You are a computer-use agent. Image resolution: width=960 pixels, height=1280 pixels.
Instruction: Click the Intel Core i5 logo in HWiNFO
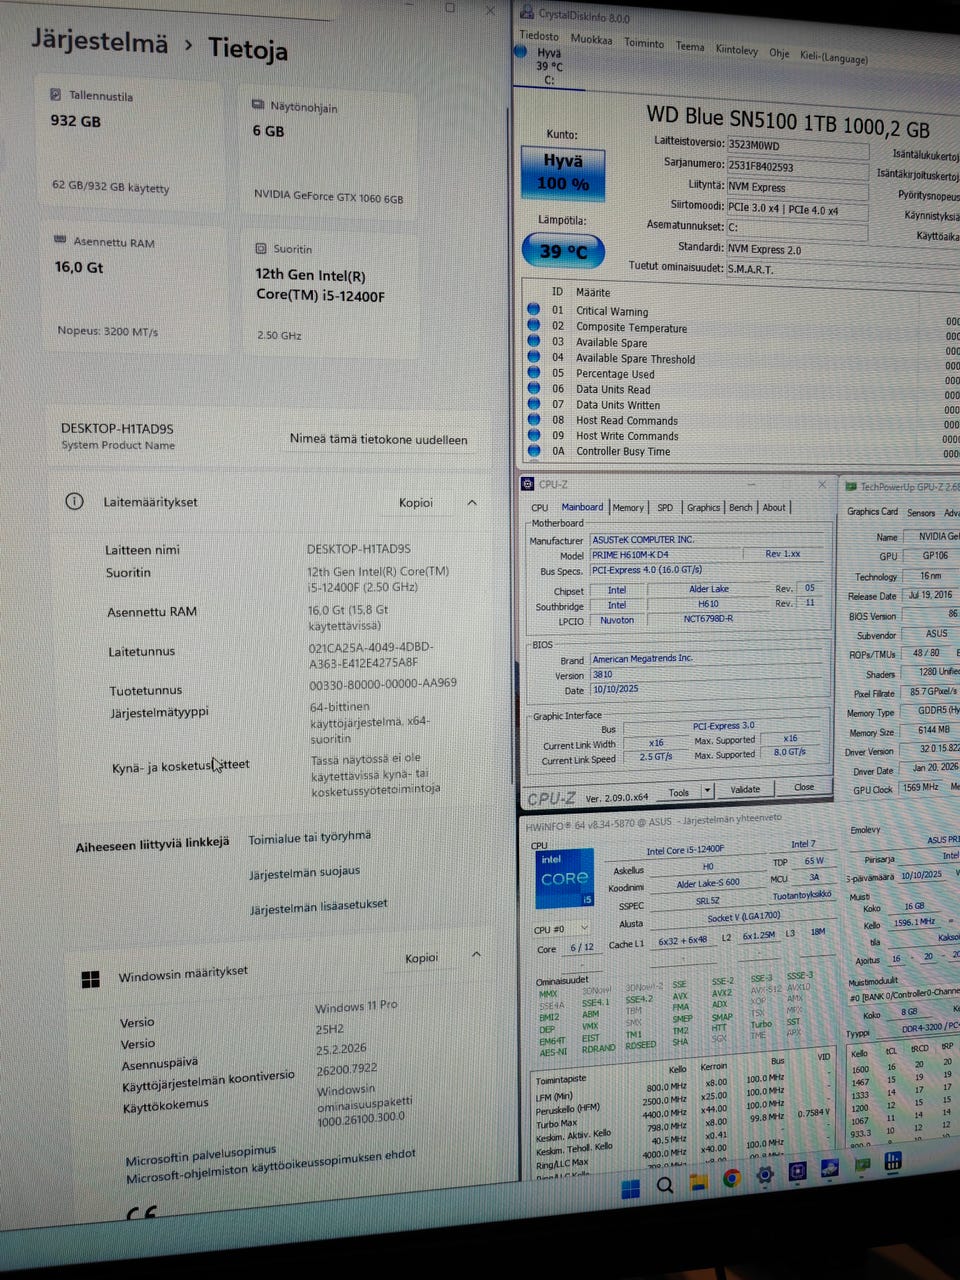tap(565, 878)
